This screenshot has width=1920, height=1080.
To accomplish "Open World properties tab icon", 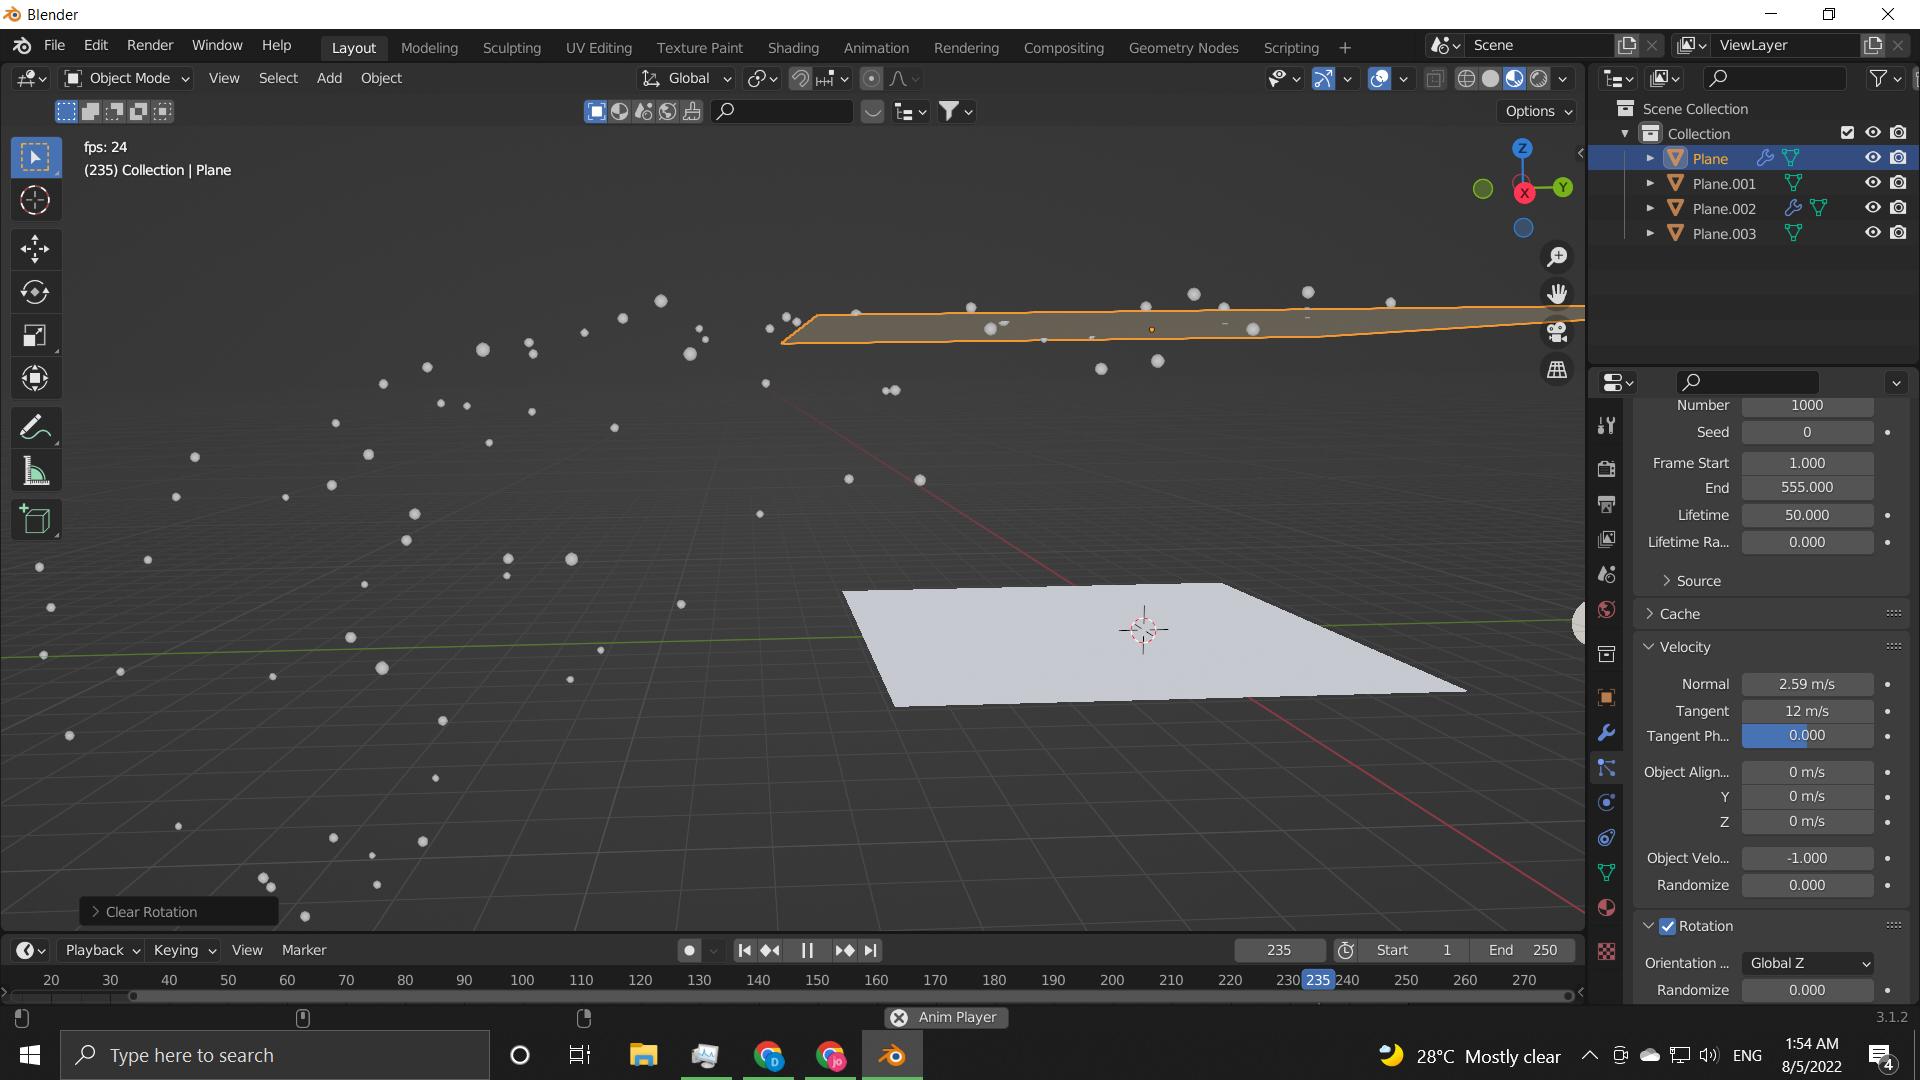I will point(1606,610).
